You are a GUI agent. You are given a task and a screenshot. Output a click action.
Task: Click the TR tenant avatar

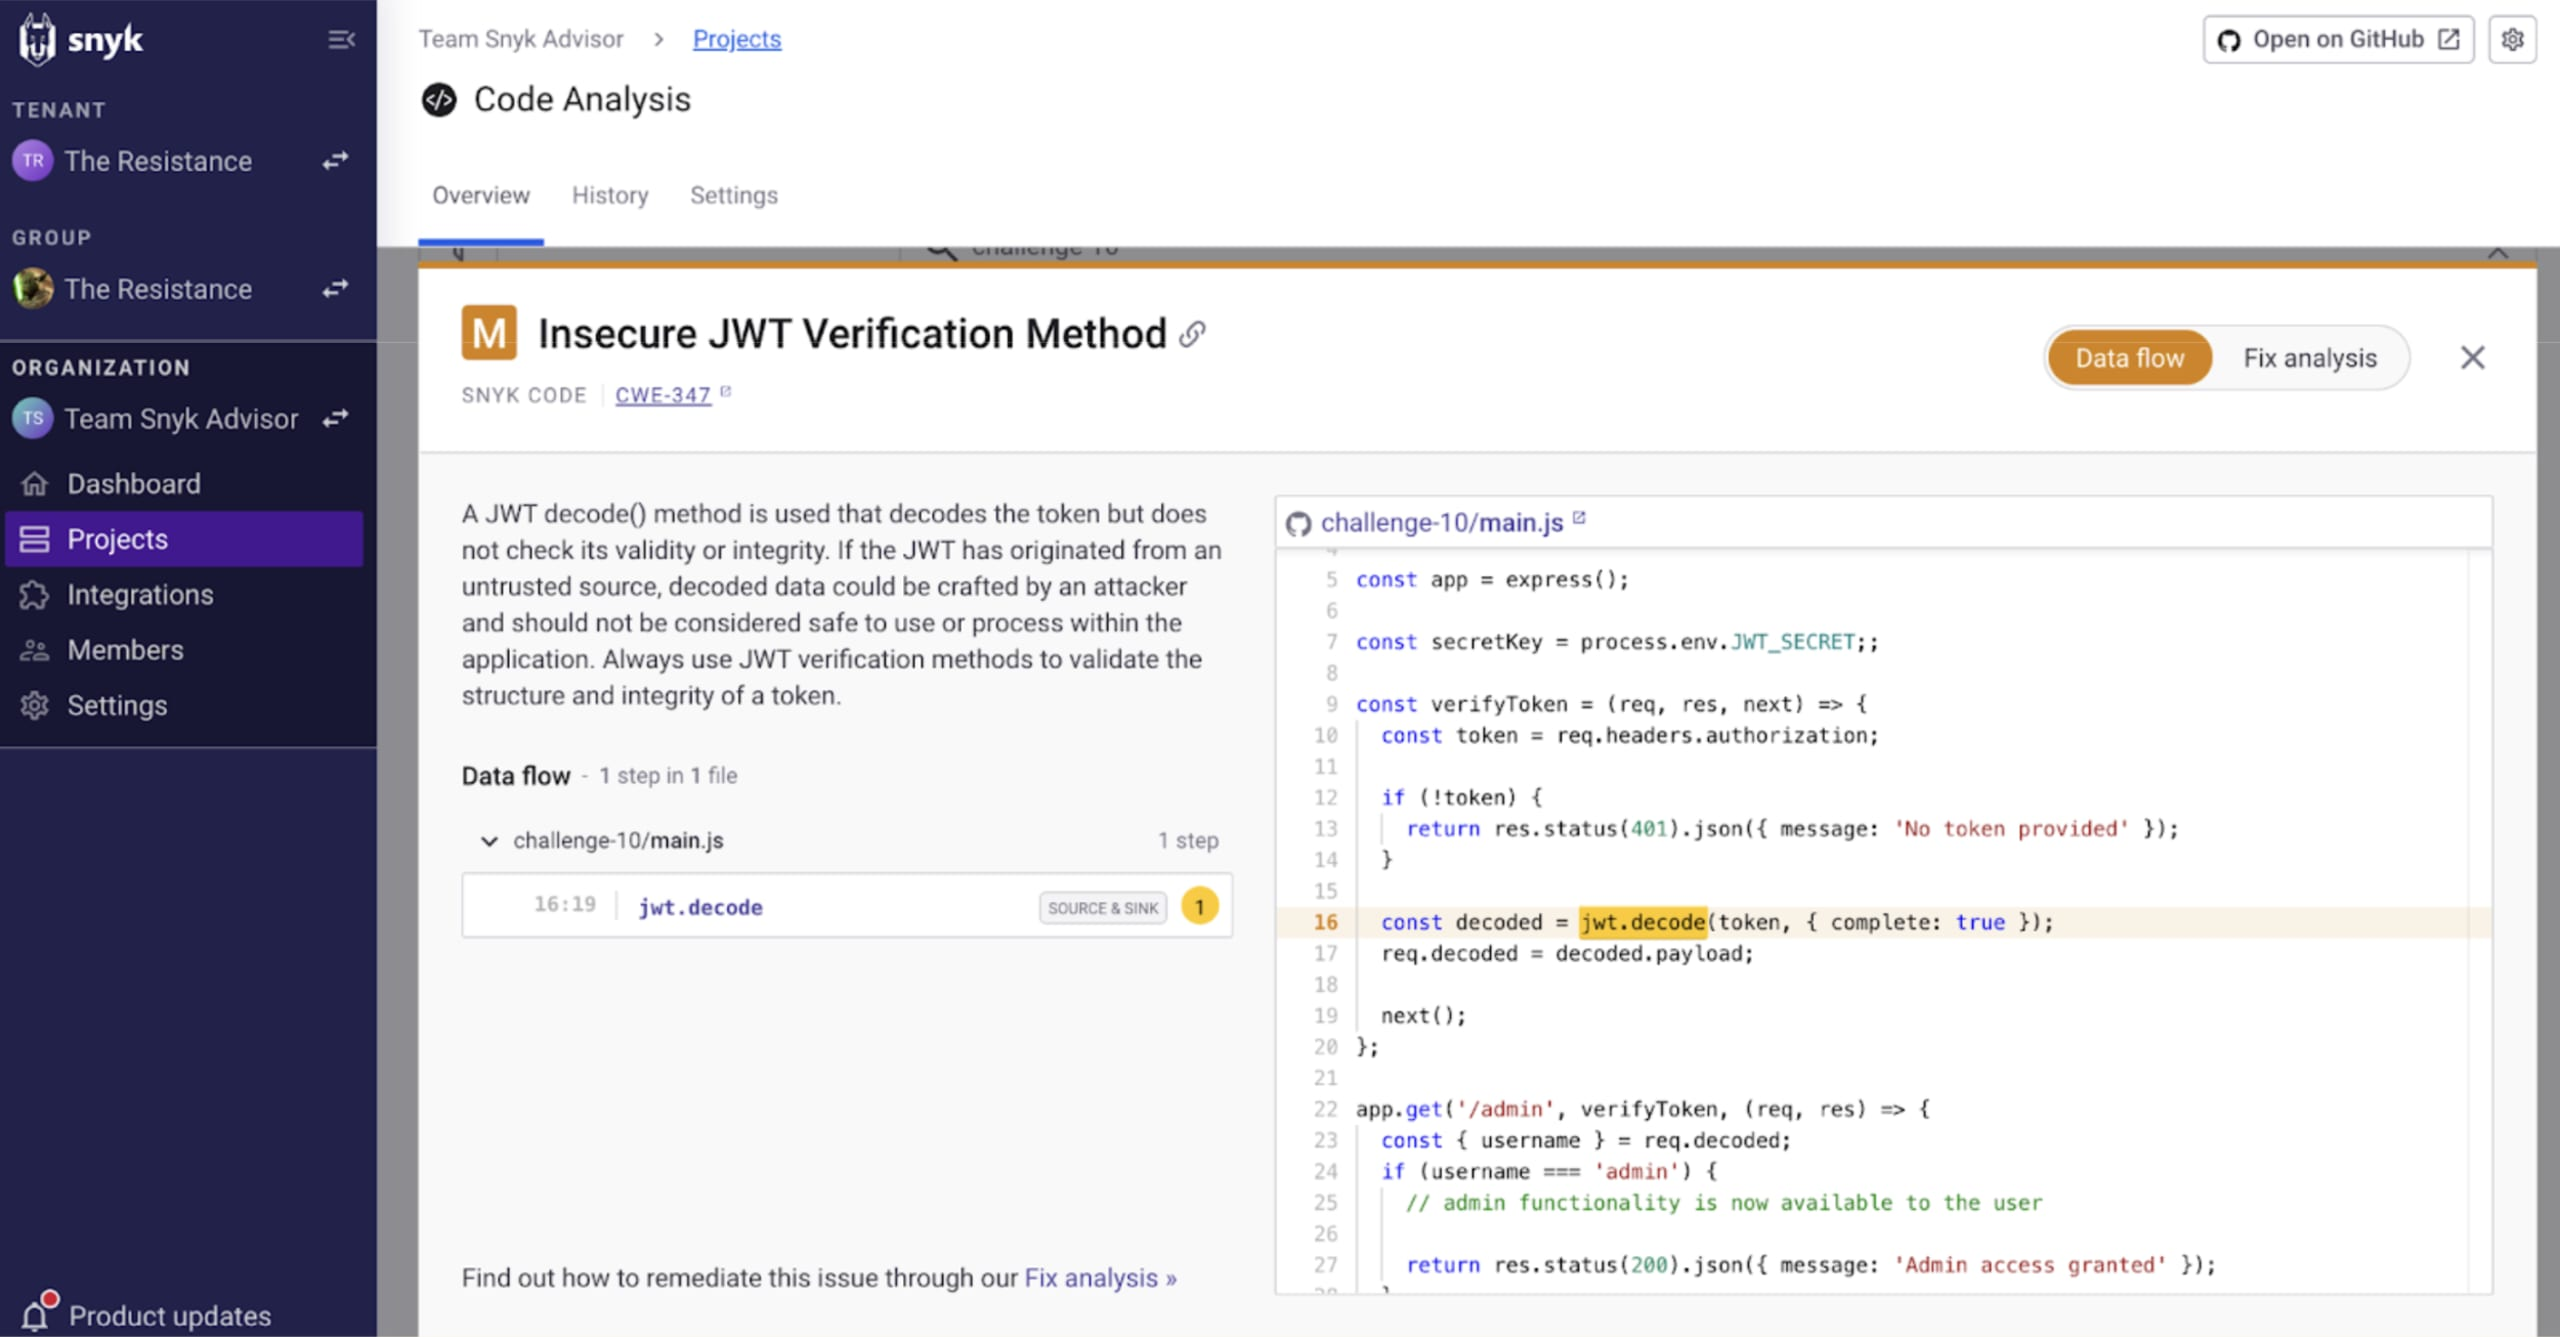(33, 160)
